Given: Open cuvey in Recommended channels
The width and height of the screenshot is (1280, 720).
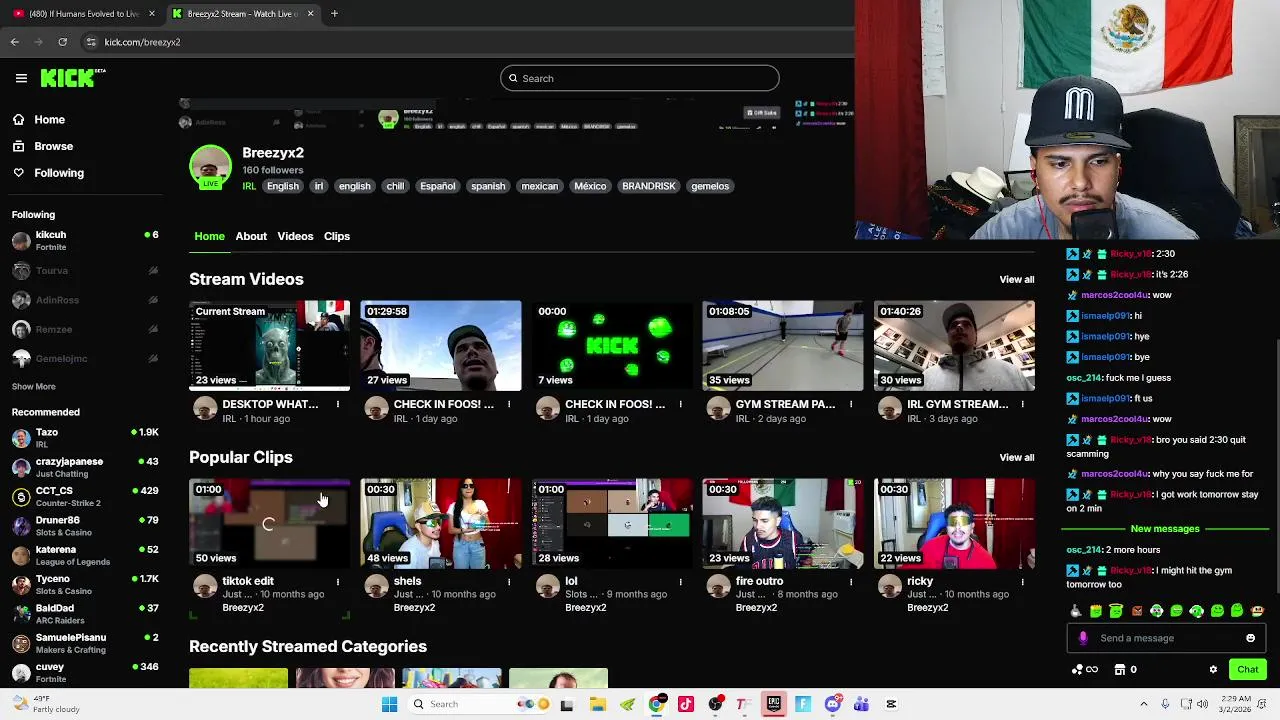Looking at the screenshot, I should 84,672.
